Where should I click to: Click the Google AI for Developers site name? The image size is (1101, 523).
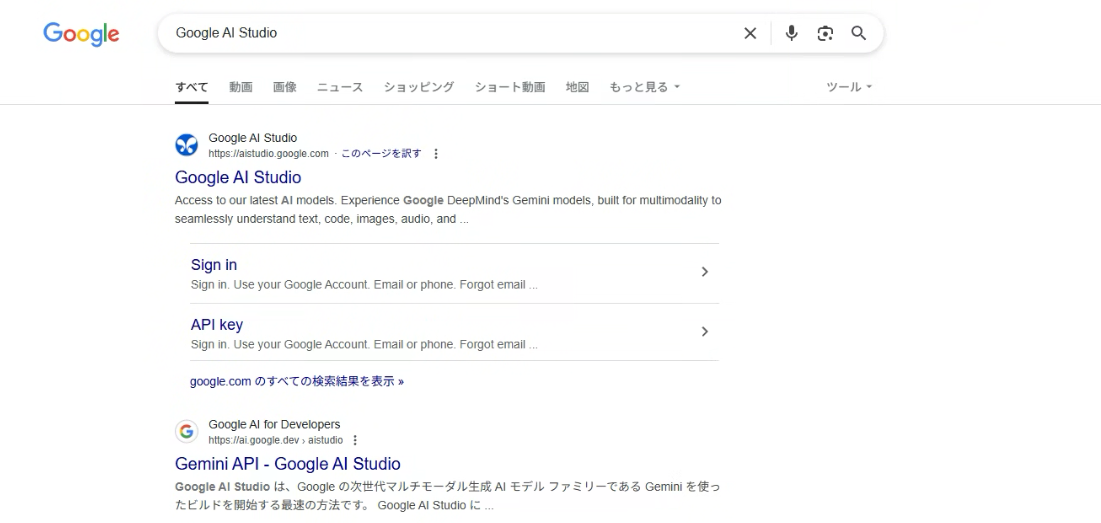[274, 424]
